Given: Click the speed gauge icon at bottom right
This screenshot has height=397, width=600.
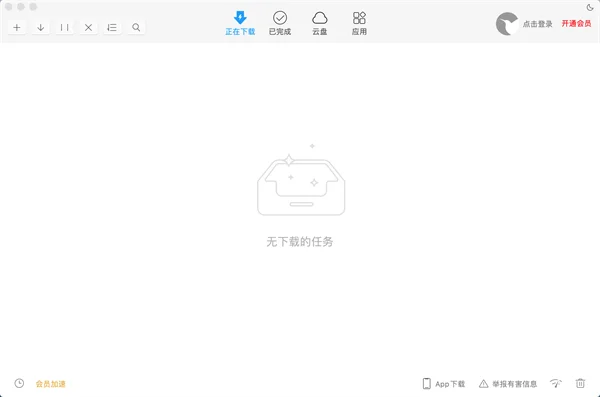Looking at the screenshot, I should point(556,383).
